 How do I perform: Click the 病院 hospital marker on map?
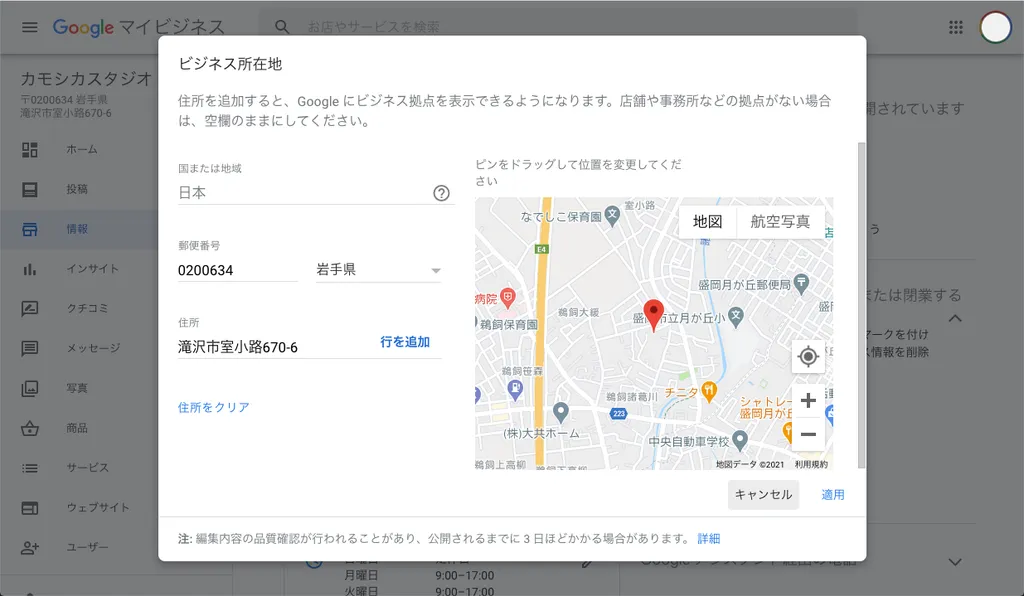click(x=507, y=298)
